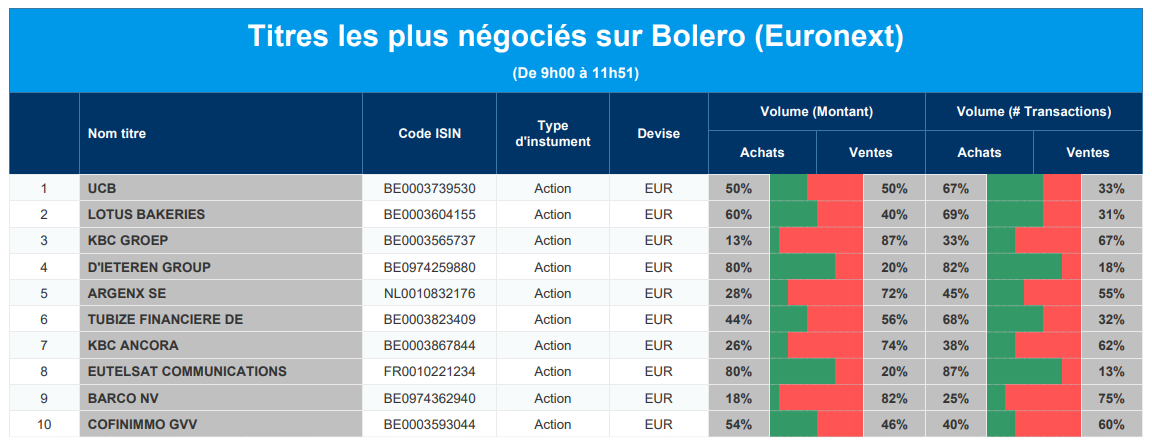Click the UCB stock name
This screenshot has height=445, width=1152.
pyautogui.click(x=103, y=188)
